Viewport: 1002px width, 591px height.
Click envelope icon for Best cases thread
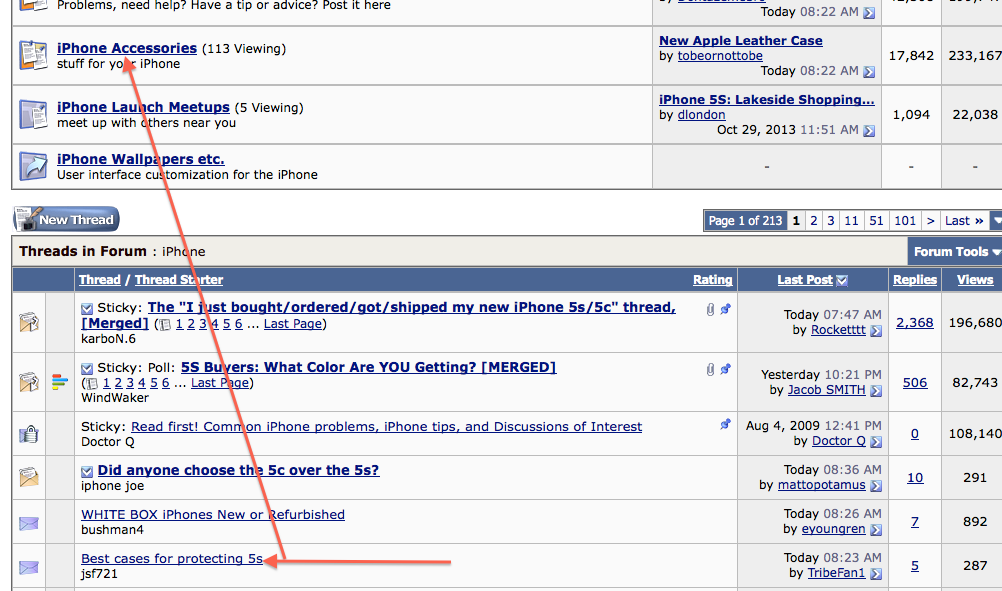click(x=29, y=567)
